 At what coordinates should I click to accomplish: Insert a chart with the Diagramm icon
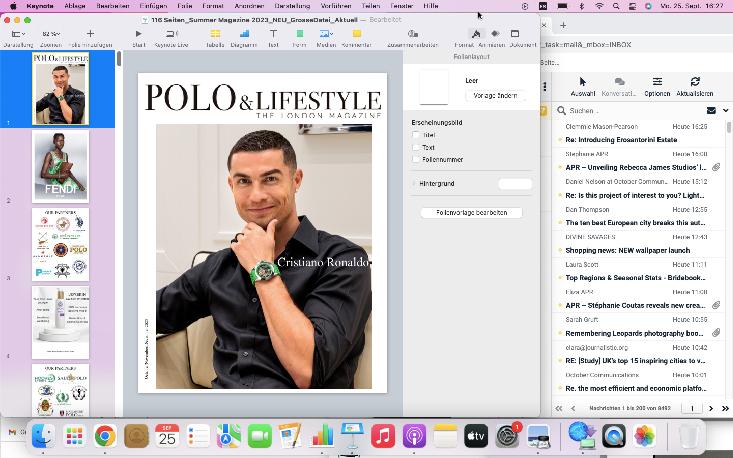(x=244, y=34)
